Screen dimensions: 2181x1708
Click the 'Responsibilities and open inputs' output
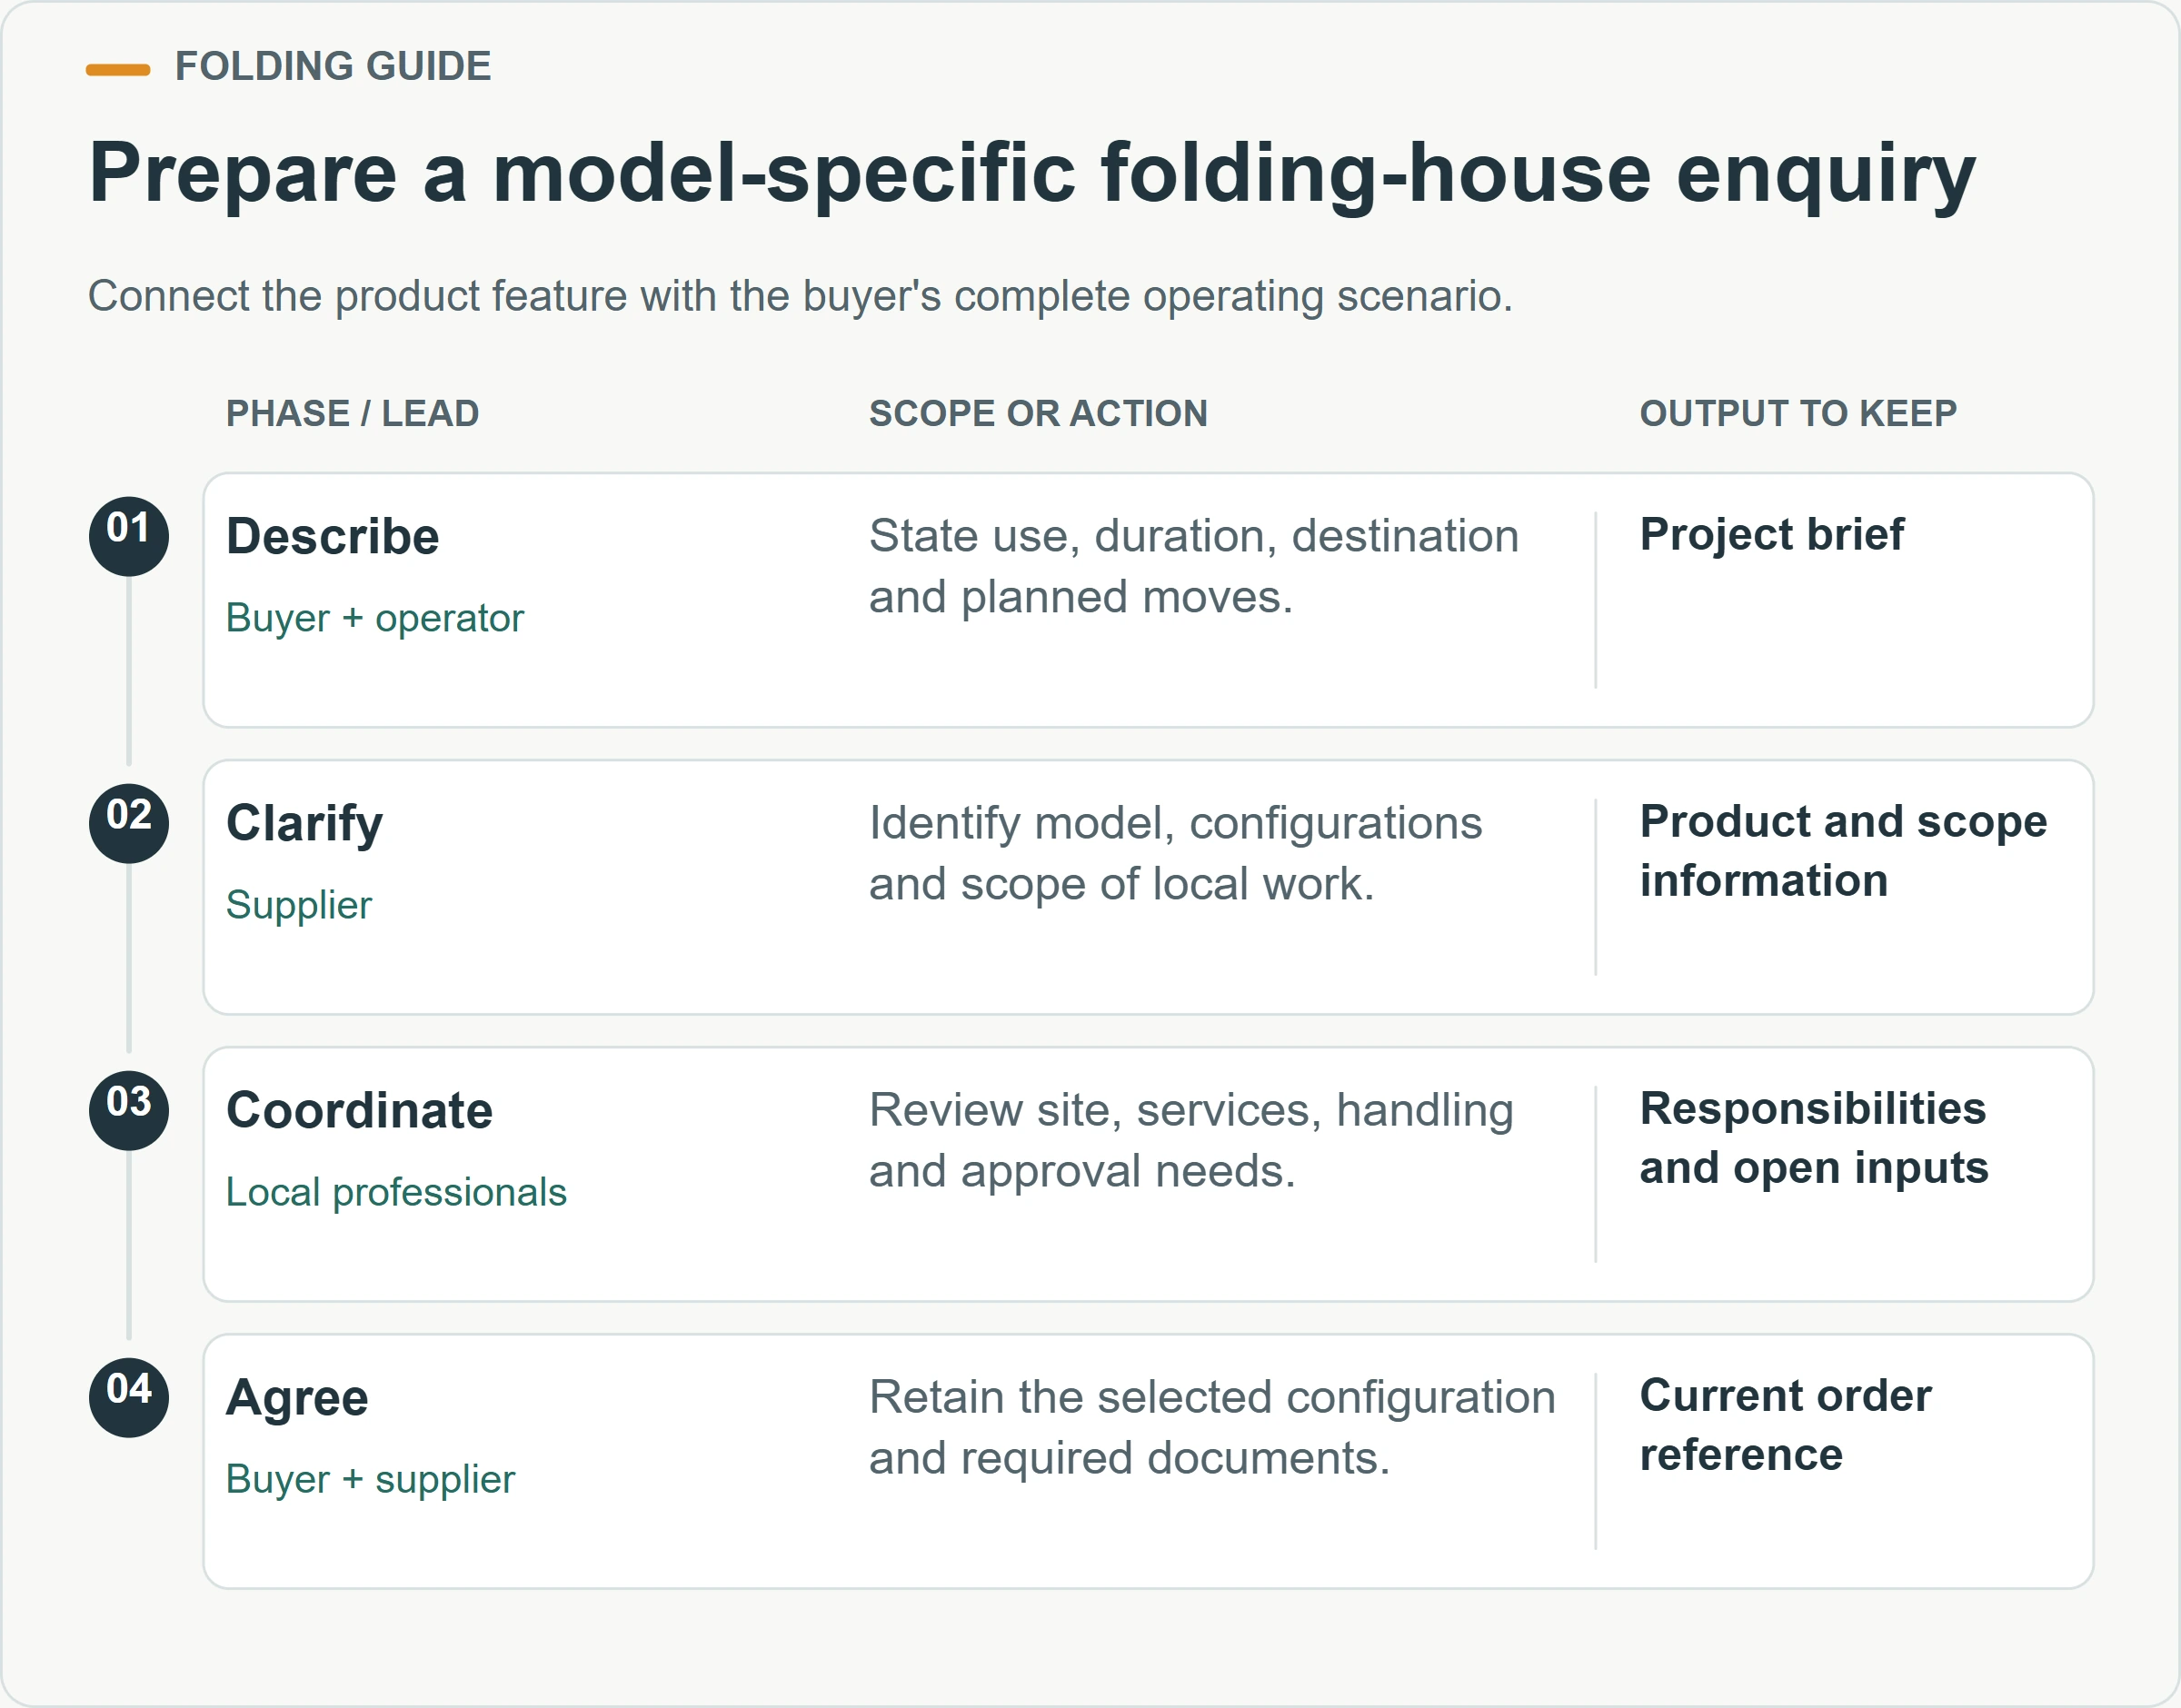tap(1814, 1138)
